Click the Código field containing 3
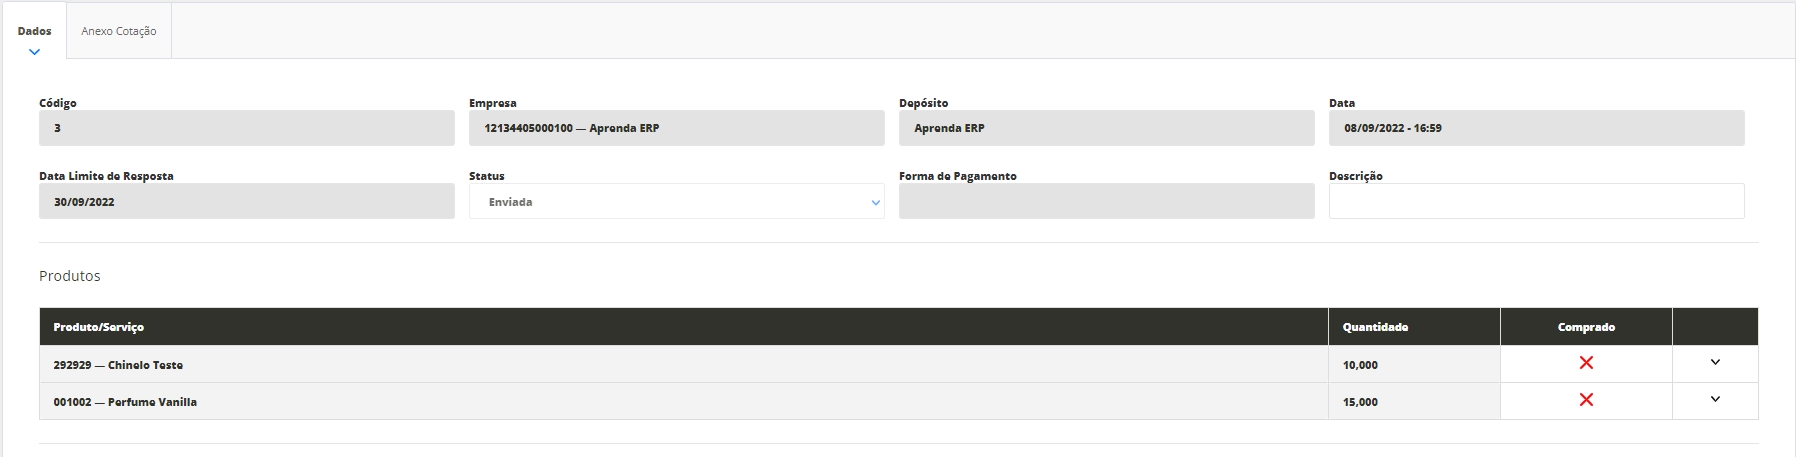The width and height of the screenshot is (1796, 457). click(x=246, y=128)
